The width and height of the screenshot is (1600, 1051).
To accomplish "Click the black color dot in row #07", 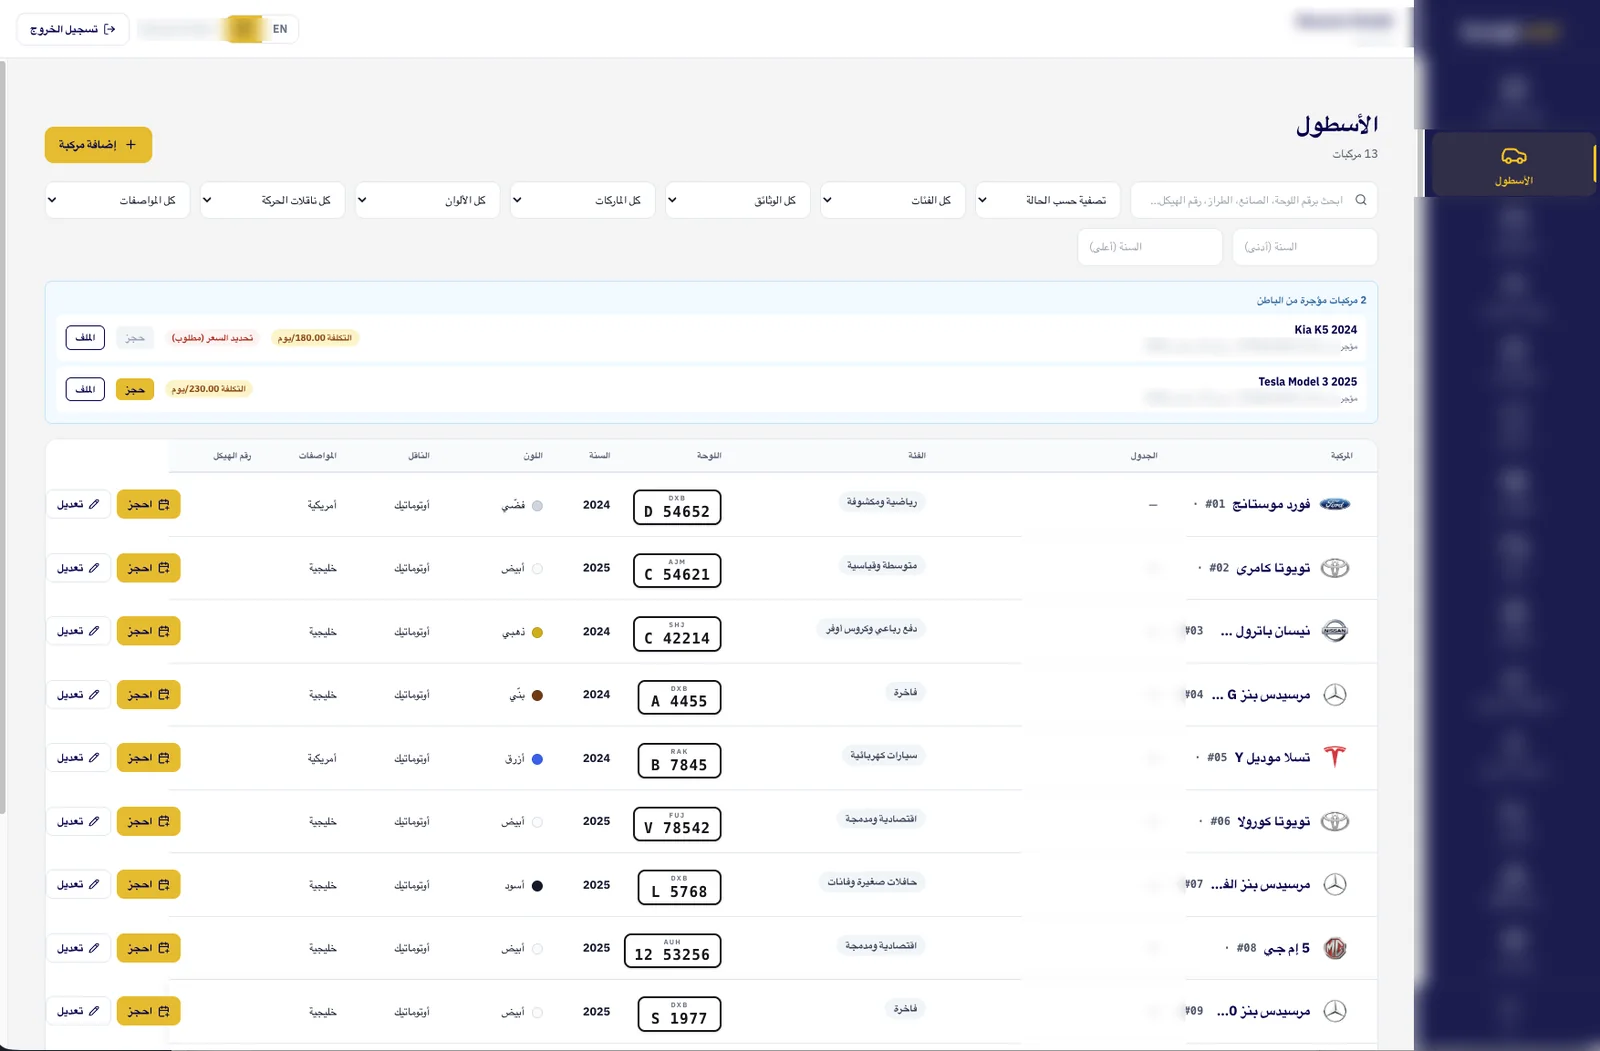I will coord(537,885).
